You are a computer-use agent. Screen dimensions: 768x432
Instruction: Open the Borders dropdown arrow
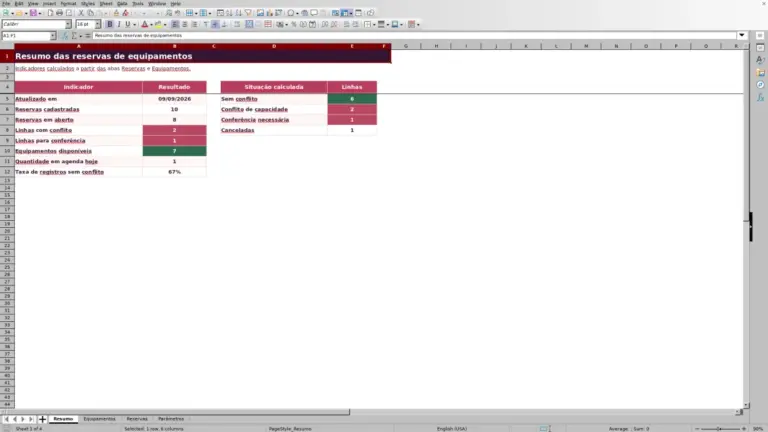[374, 24]
